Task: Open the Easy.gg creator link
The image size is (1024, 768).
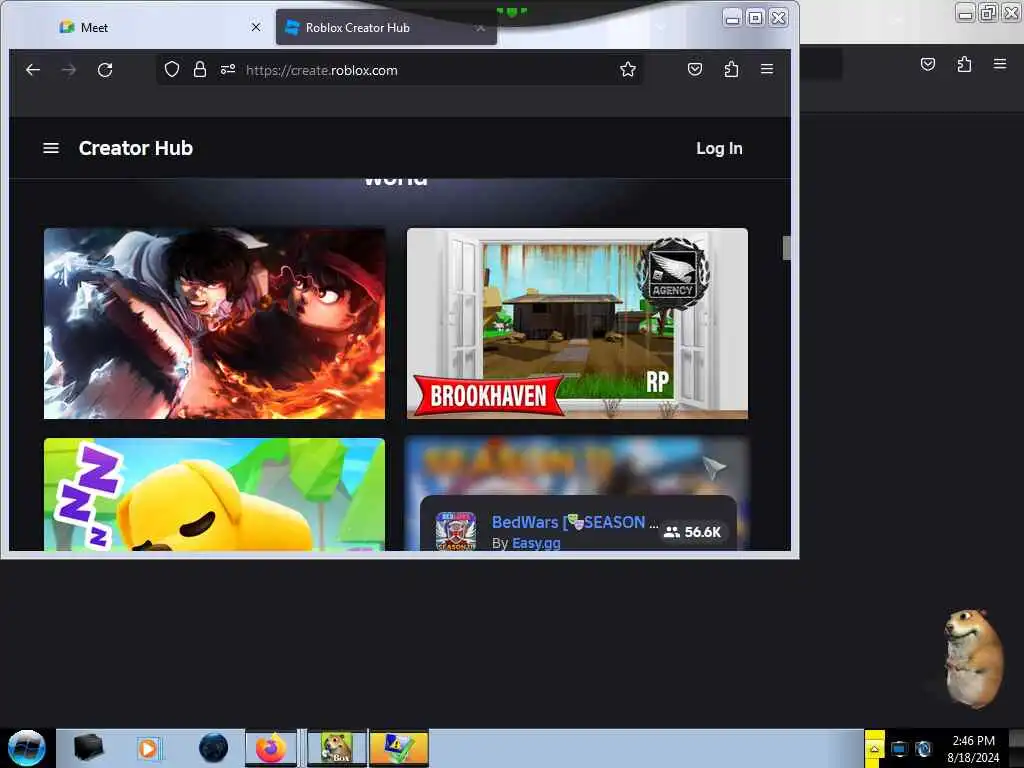Action: pos(536,543)
